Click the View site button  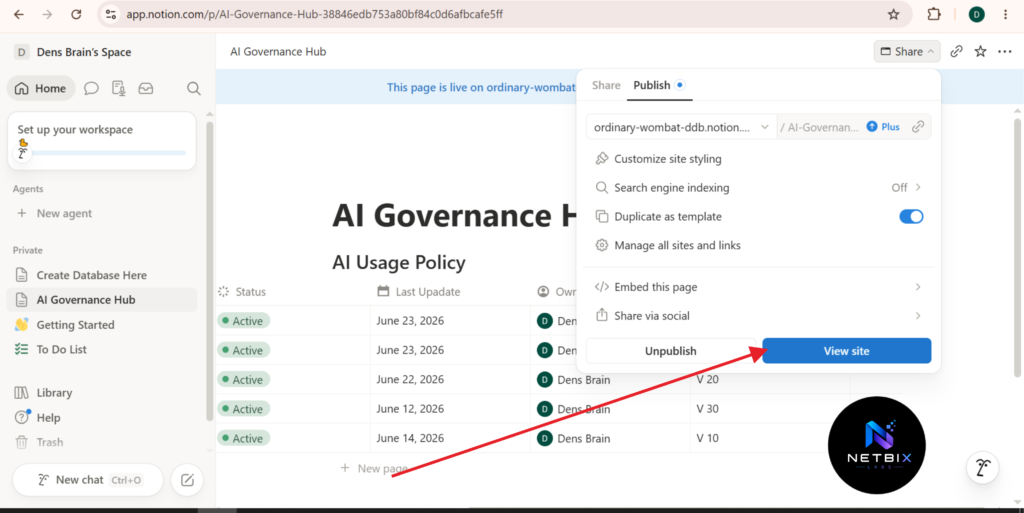pos(846,350)
